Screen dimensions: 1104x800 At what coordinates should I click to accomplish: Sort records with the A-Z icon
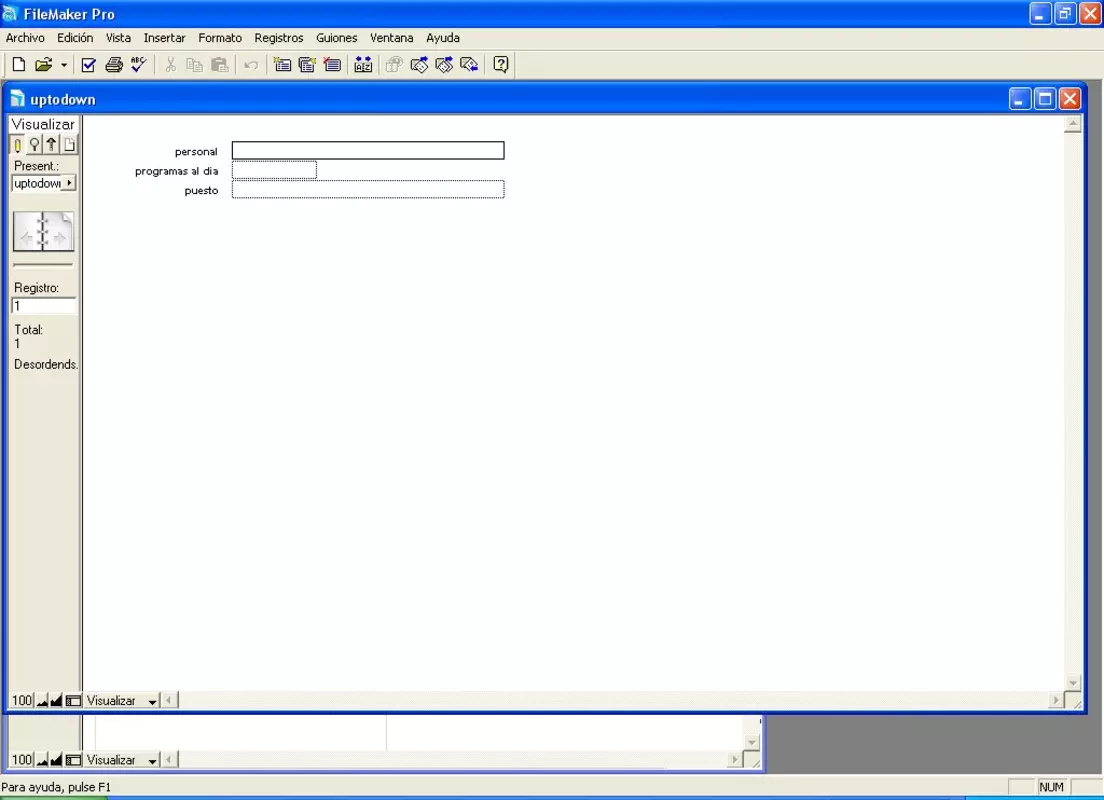(363, 65)
